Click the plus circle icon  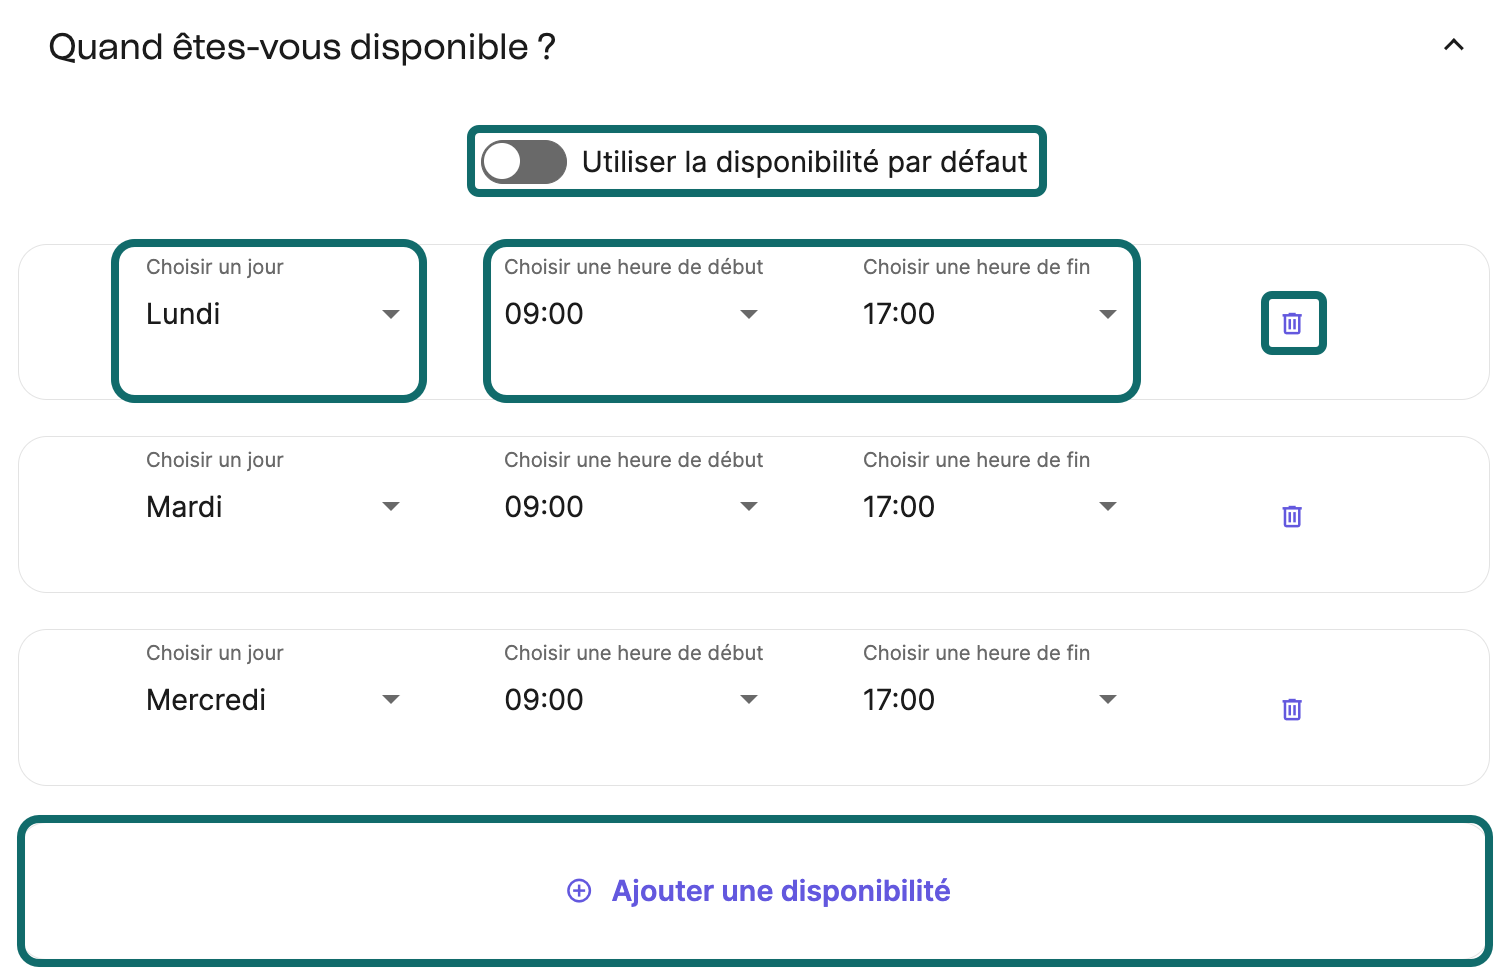579,891
